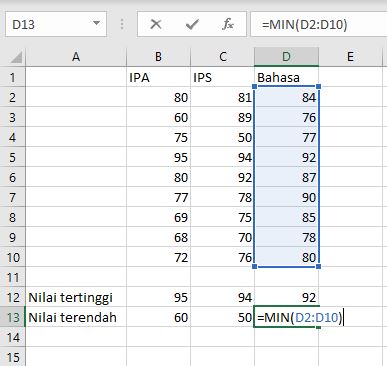Screen dimensions: 387x366
Task: Select cell B12 with value 95
Action: click(158, 297)
